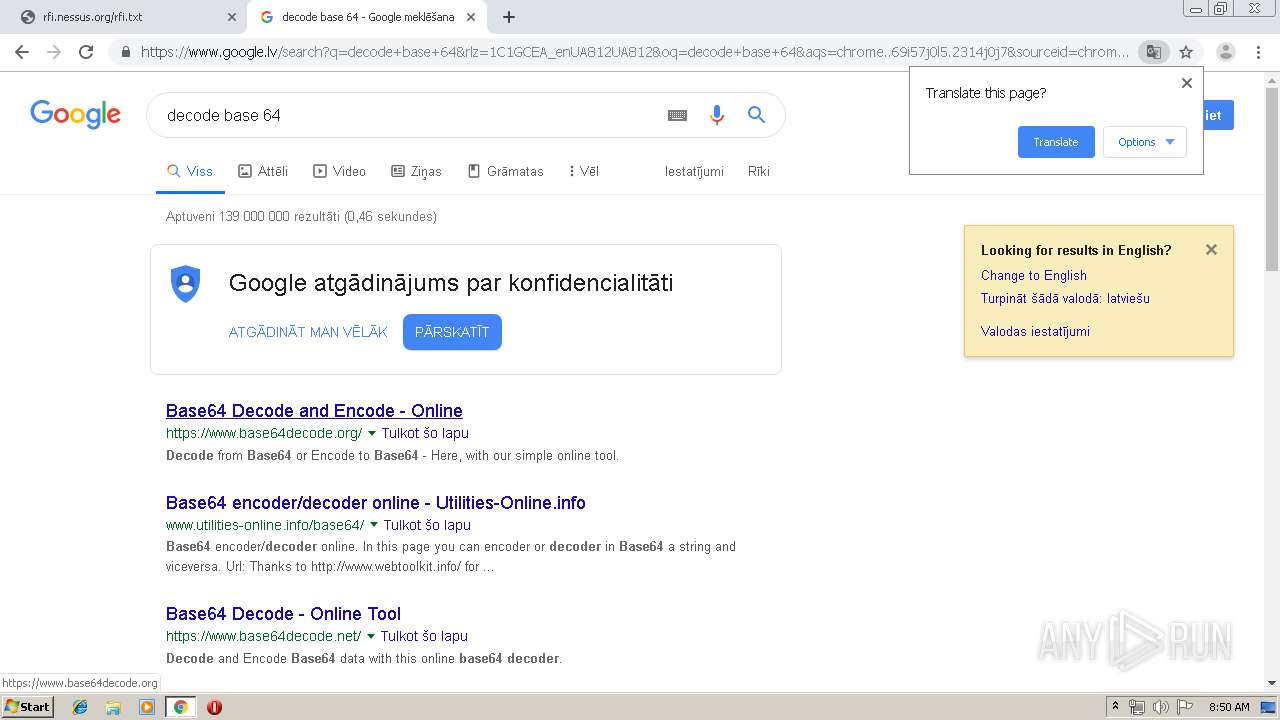
Task: Click Tulkot šo lapu for utilities-online.info
Action: point(427,525)
